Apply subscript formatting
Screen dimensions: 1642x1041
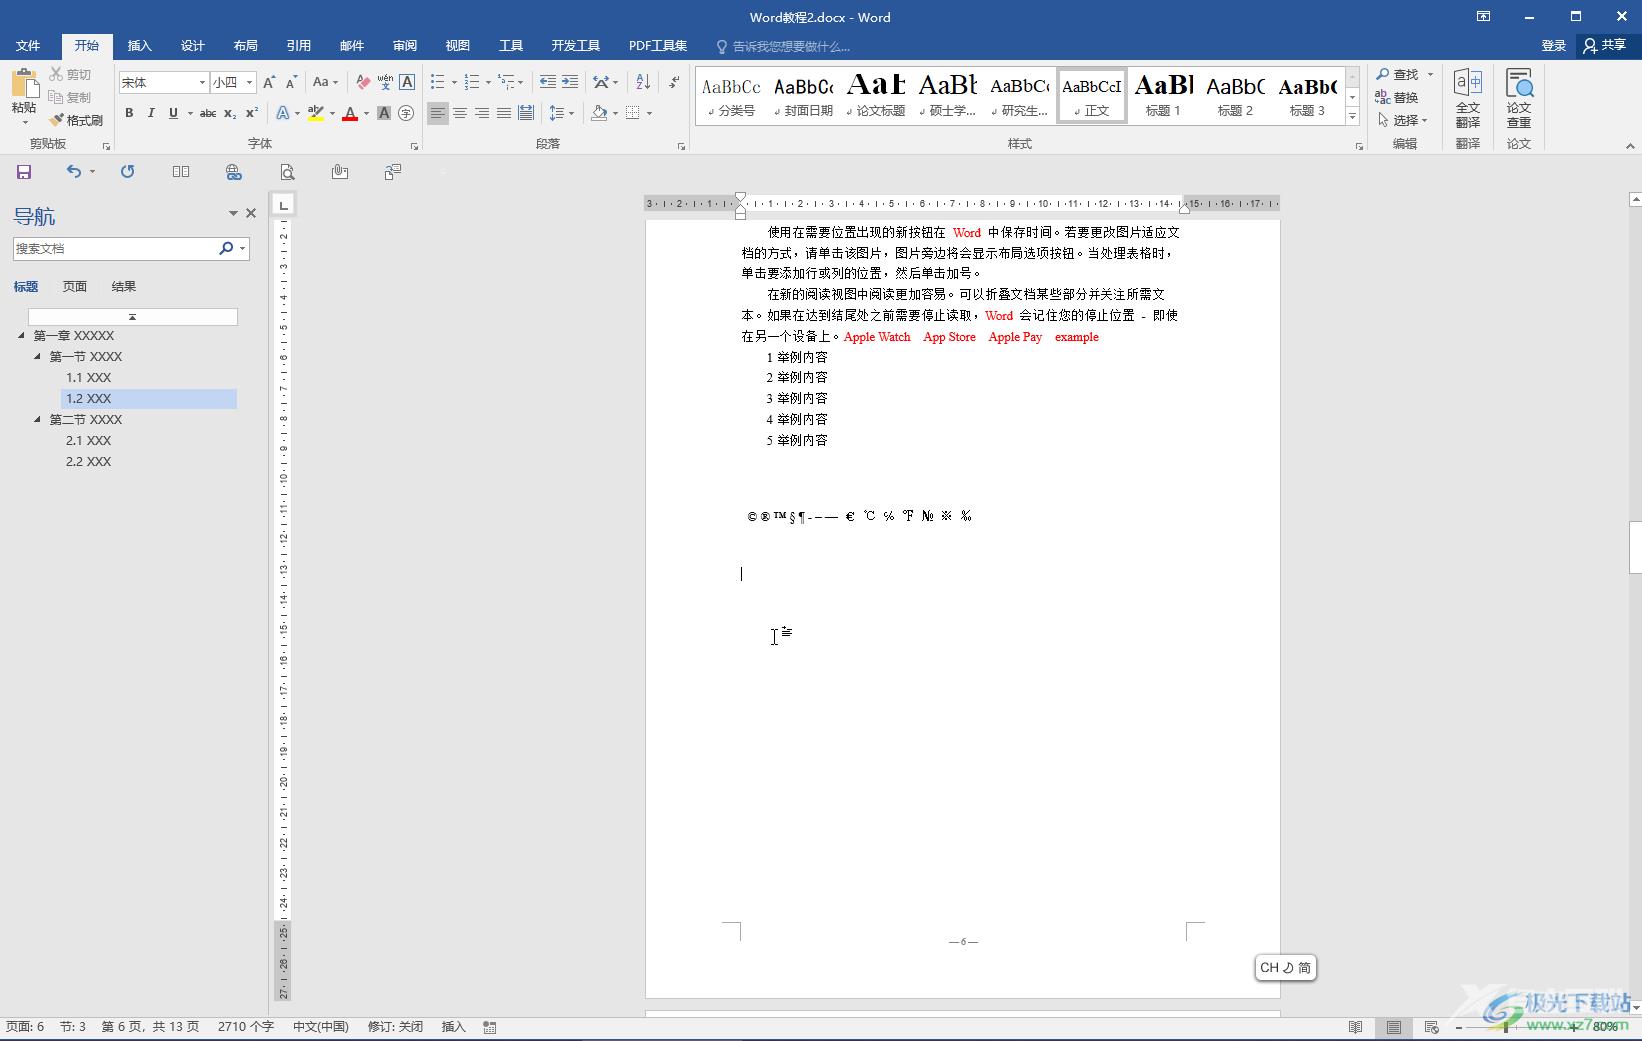[230, 113]
